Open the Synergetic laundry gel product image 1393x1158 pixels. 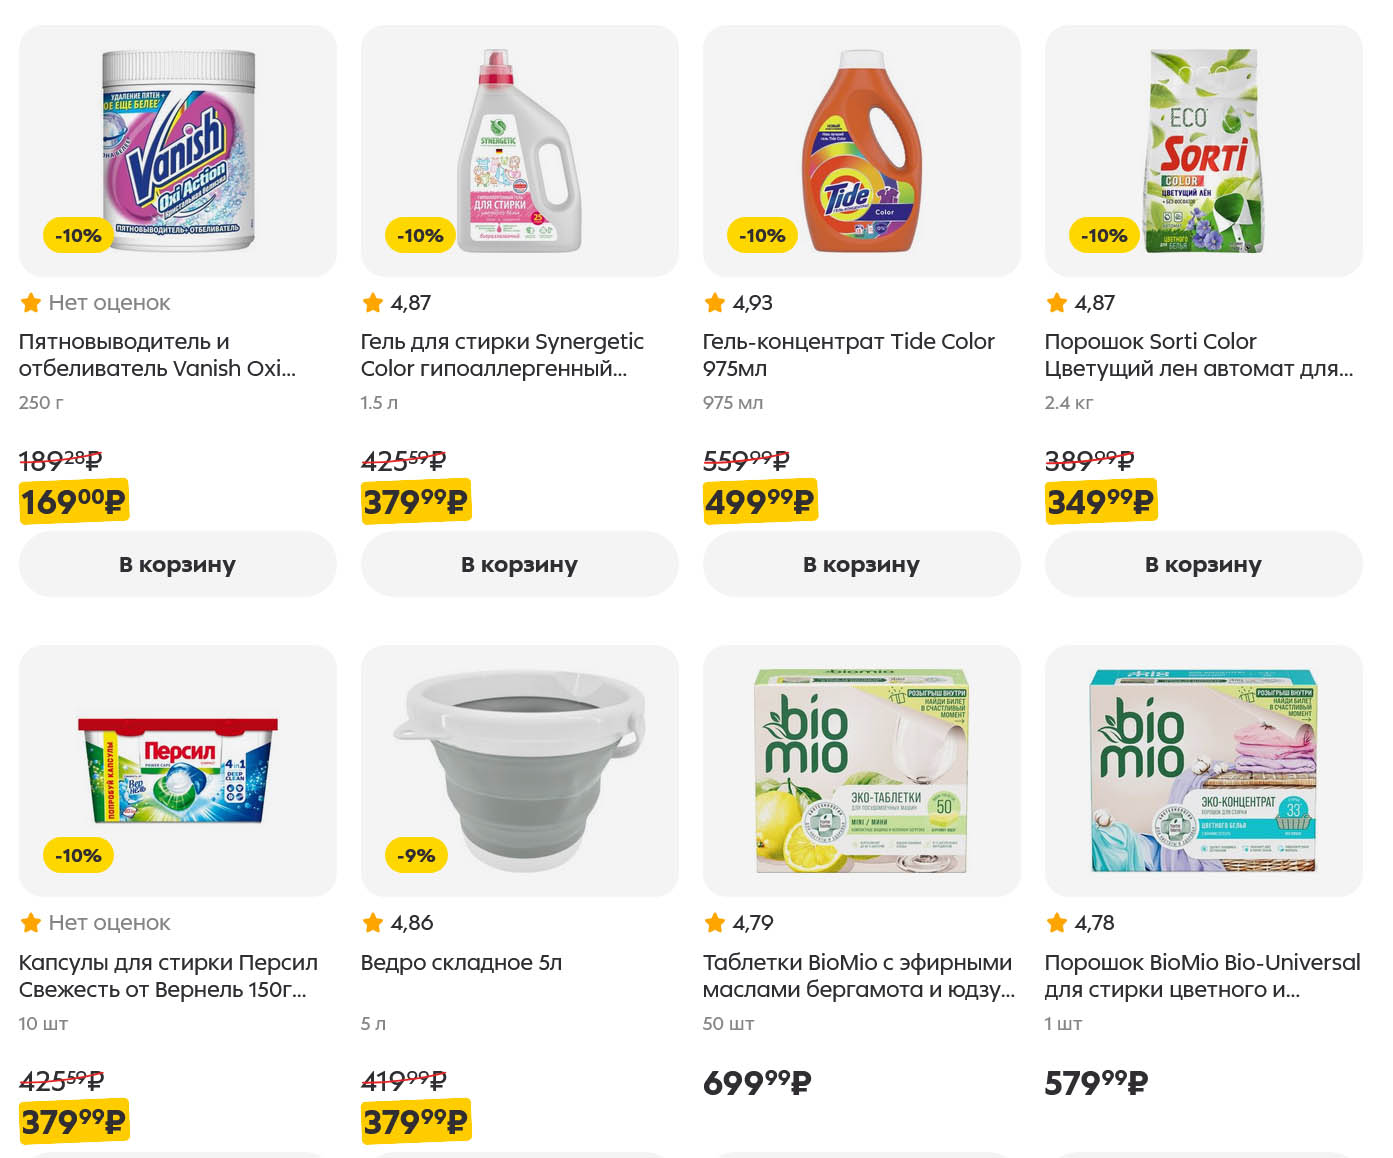pos(519,151)
